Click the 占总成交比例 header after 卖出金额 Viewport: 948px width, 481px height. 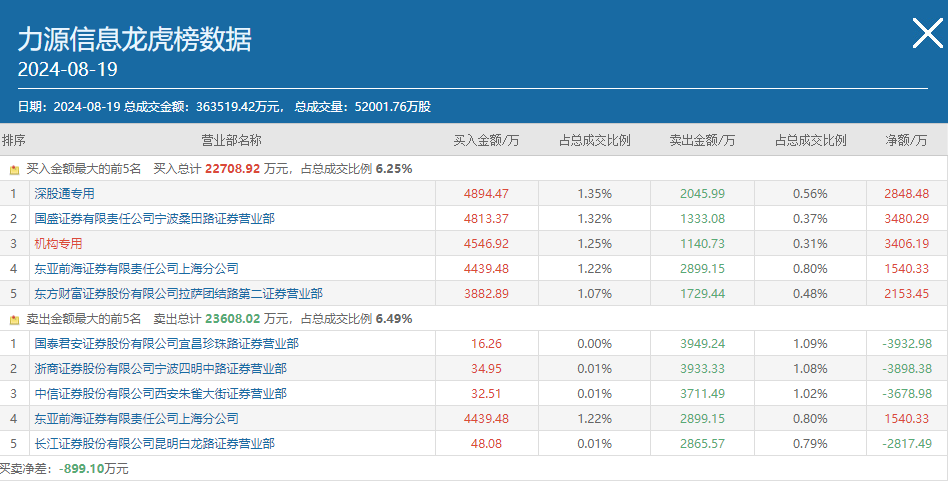point(810,140)
